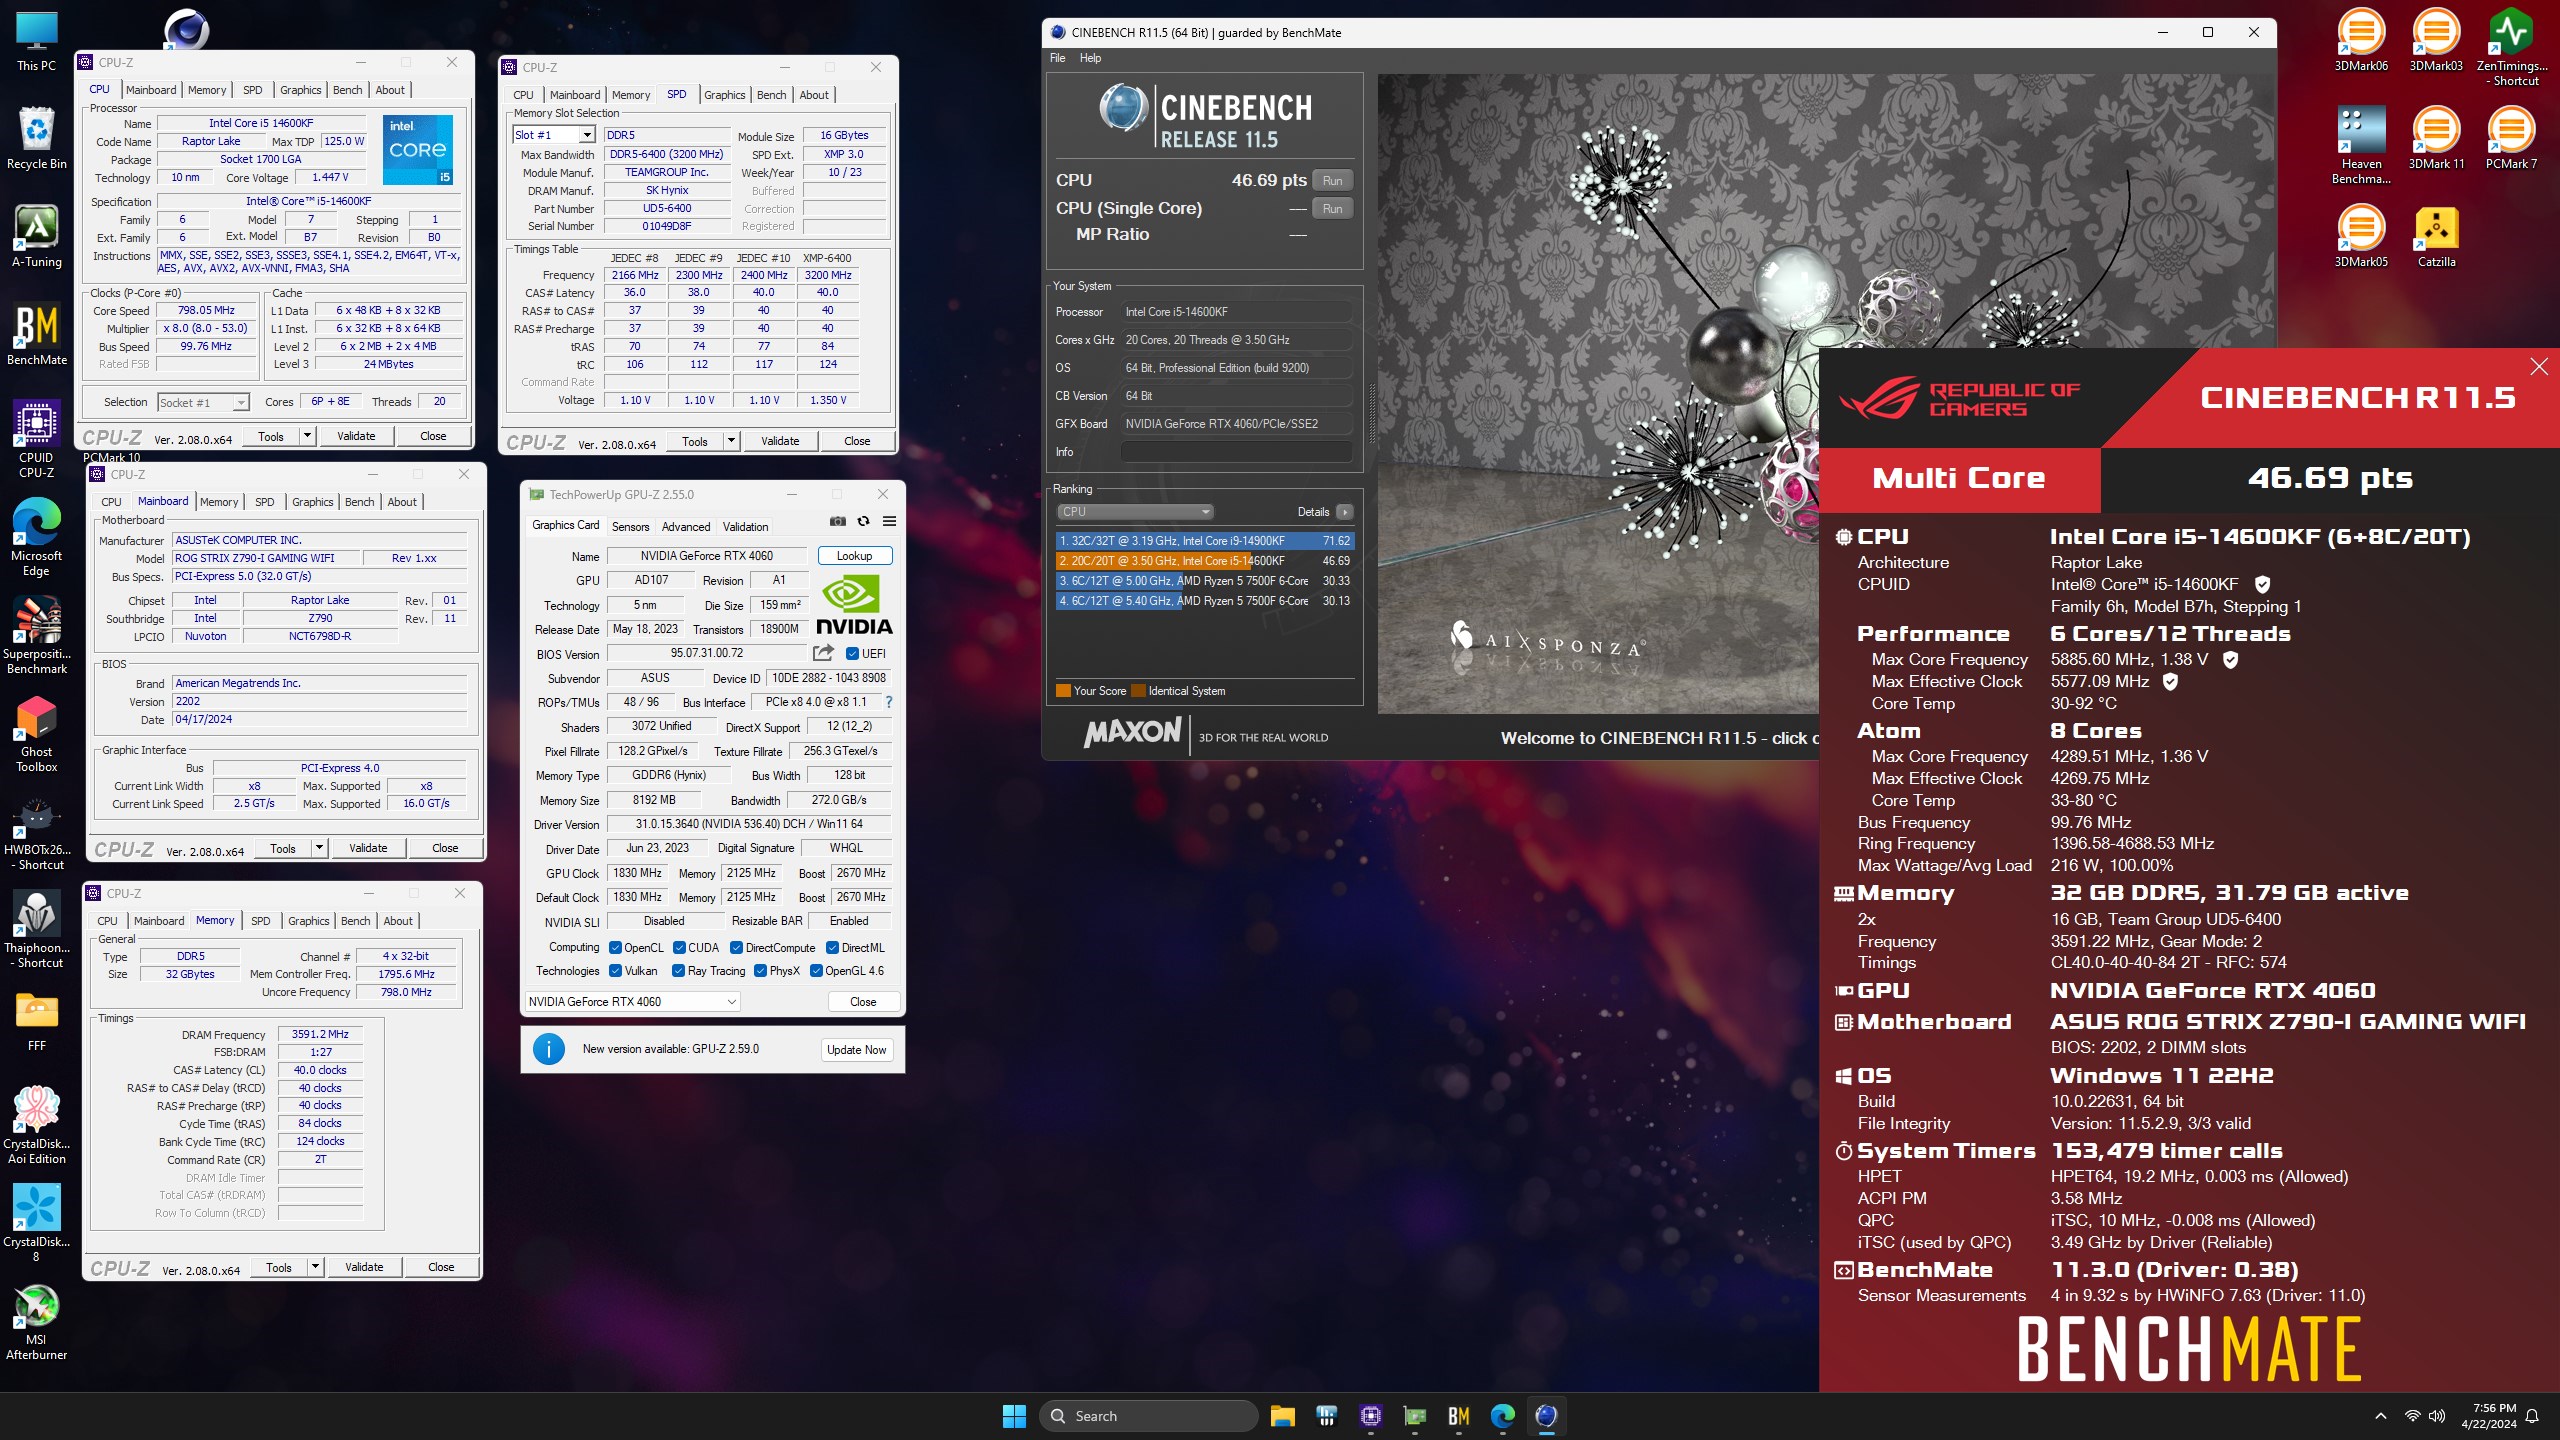Open the Slot #1 dropdown in CPU-Z SPD
Viewport: 2560px width, 1440px height.
click(x=554, y=135)
